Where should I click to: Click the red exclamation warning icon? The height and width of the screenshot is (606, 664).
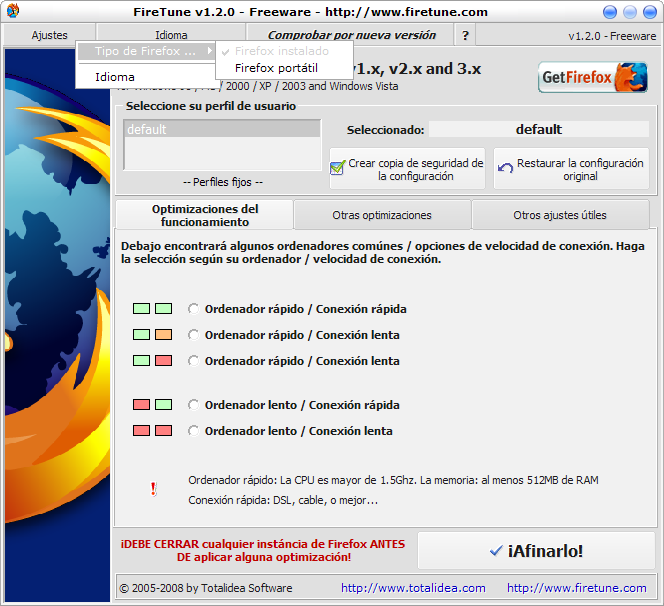pos(153,489)
